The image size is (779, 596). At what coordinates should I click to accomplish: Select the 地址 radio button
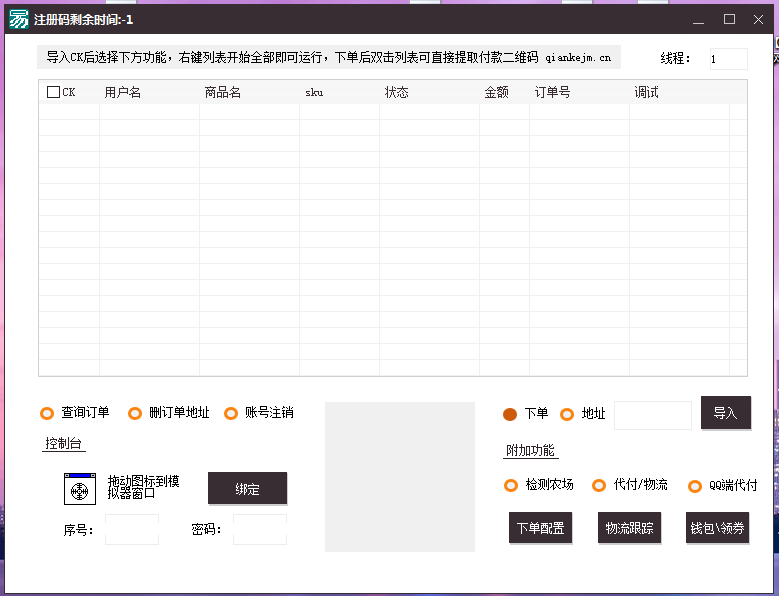[x=567, y=414]
